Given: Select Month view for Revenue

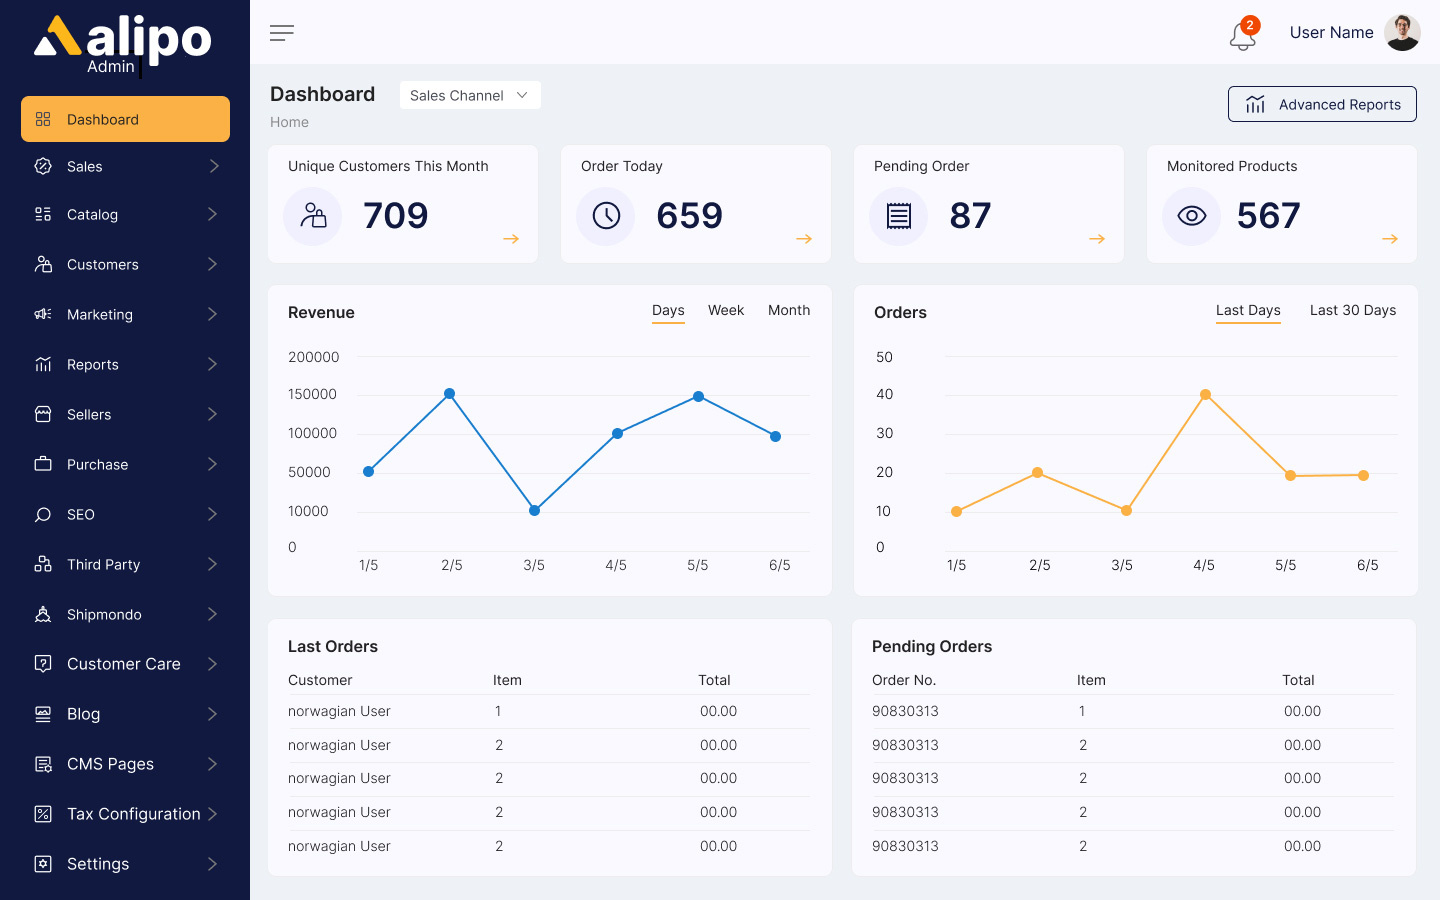Looking at the screenshot, I should (788, 311).
